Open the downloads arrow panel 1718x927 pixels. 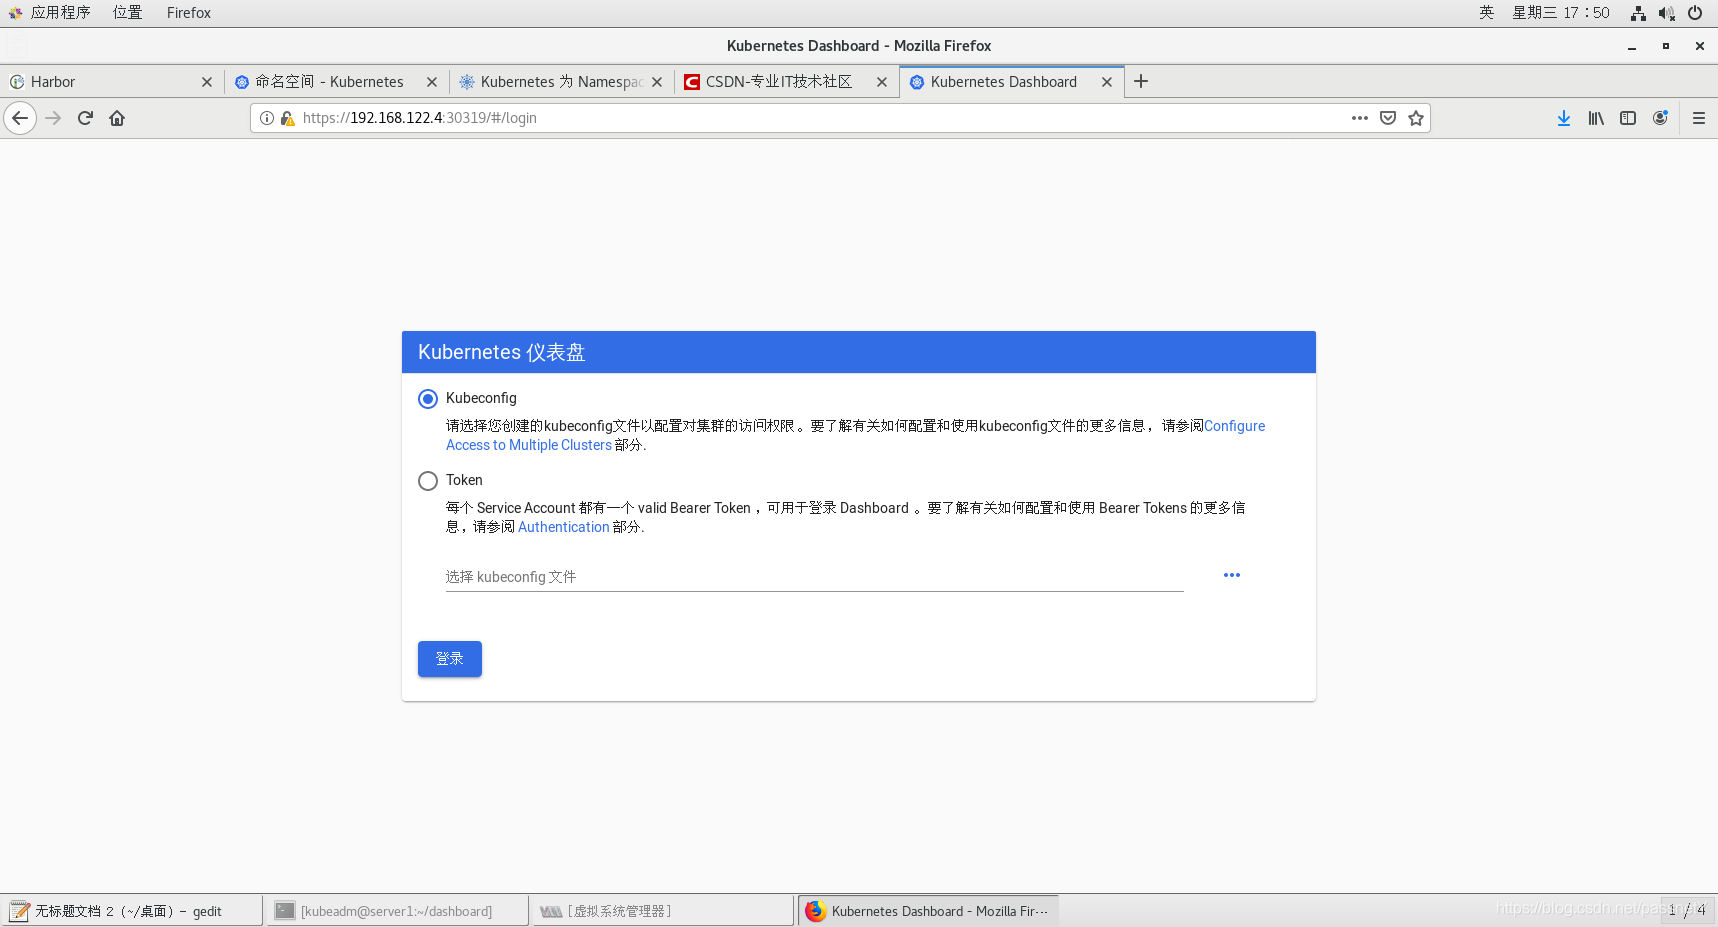1564,118
